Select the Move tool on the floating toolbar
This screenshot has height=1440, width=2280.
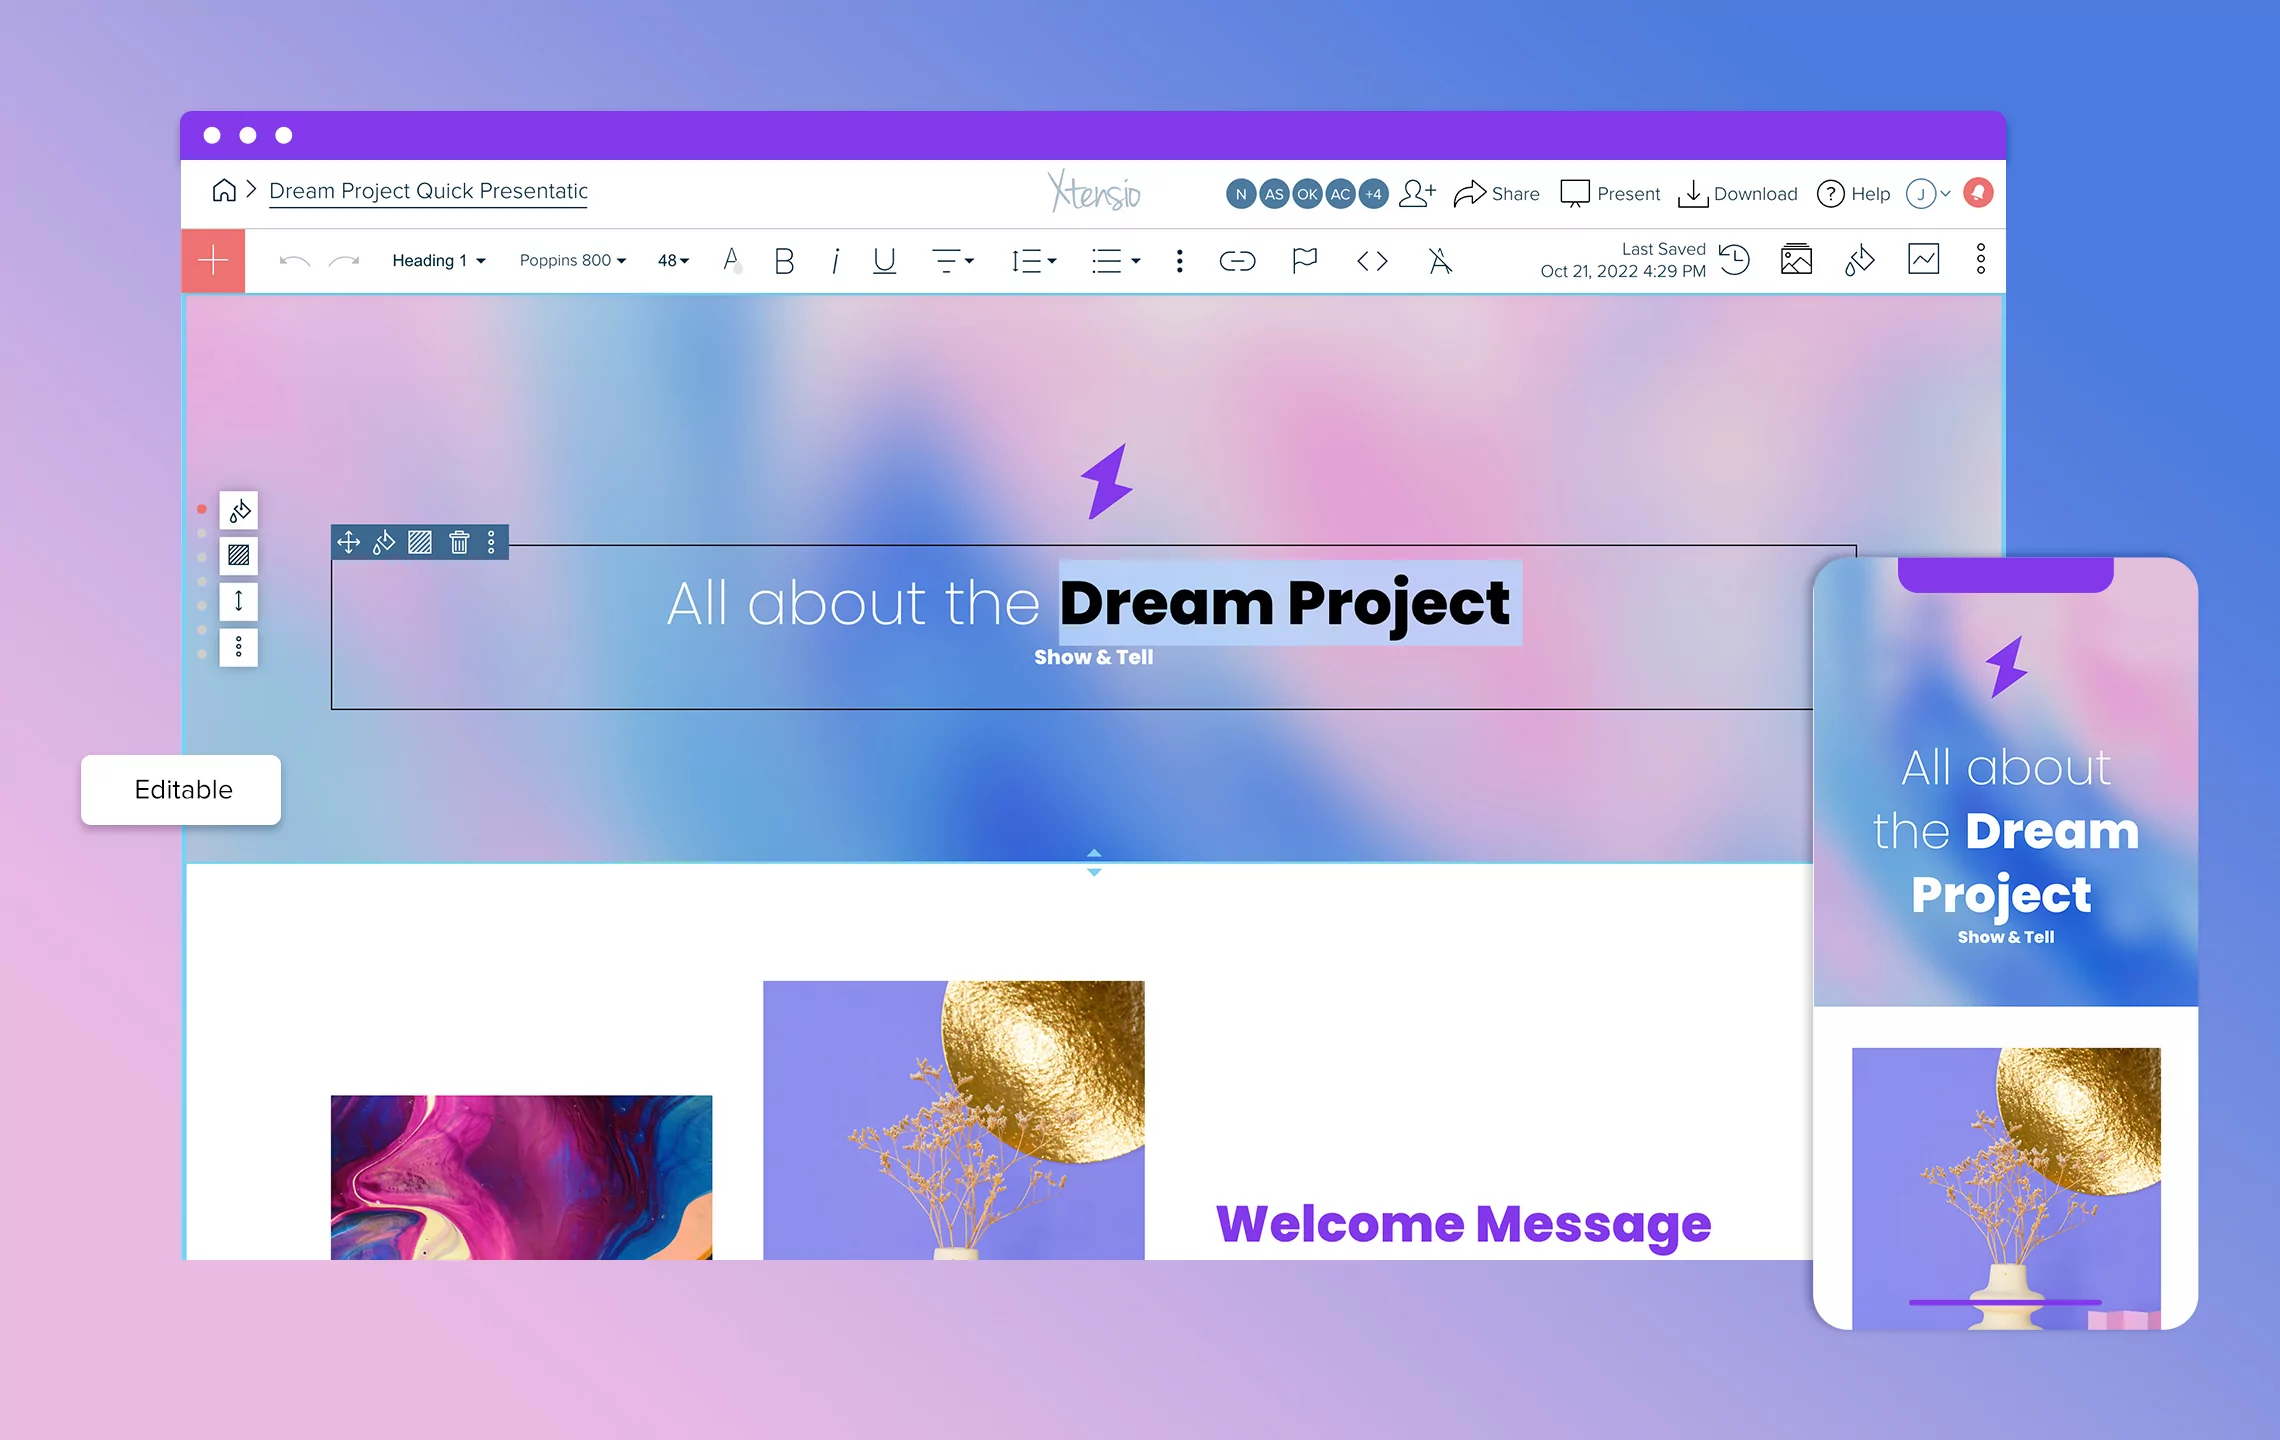tap(346, 543)
